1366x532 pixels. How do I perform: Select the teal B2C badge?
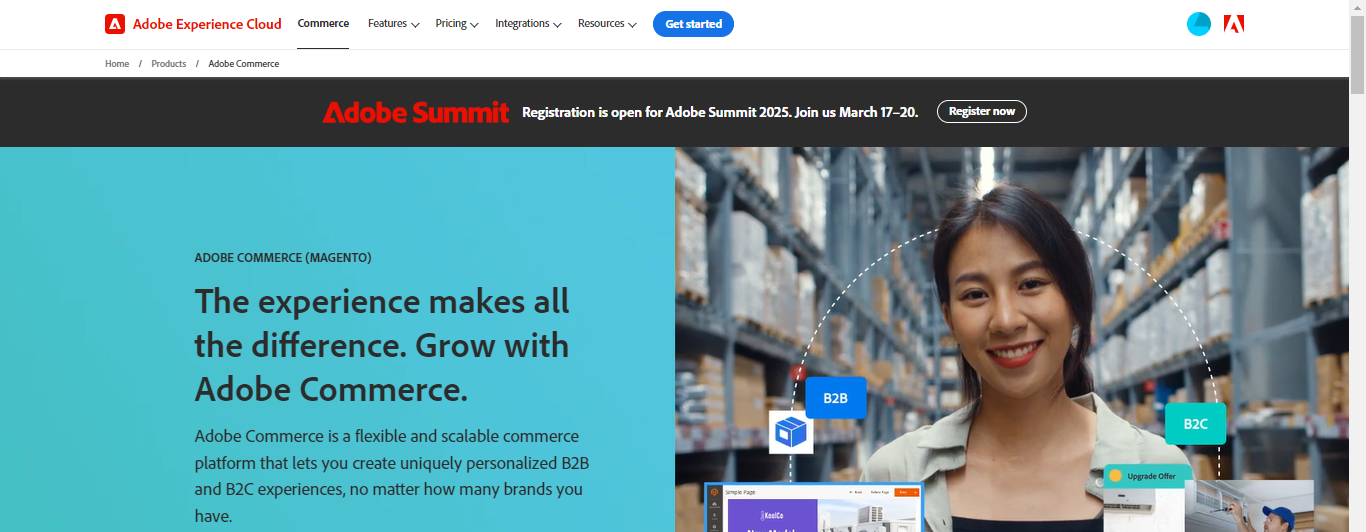1196,423
